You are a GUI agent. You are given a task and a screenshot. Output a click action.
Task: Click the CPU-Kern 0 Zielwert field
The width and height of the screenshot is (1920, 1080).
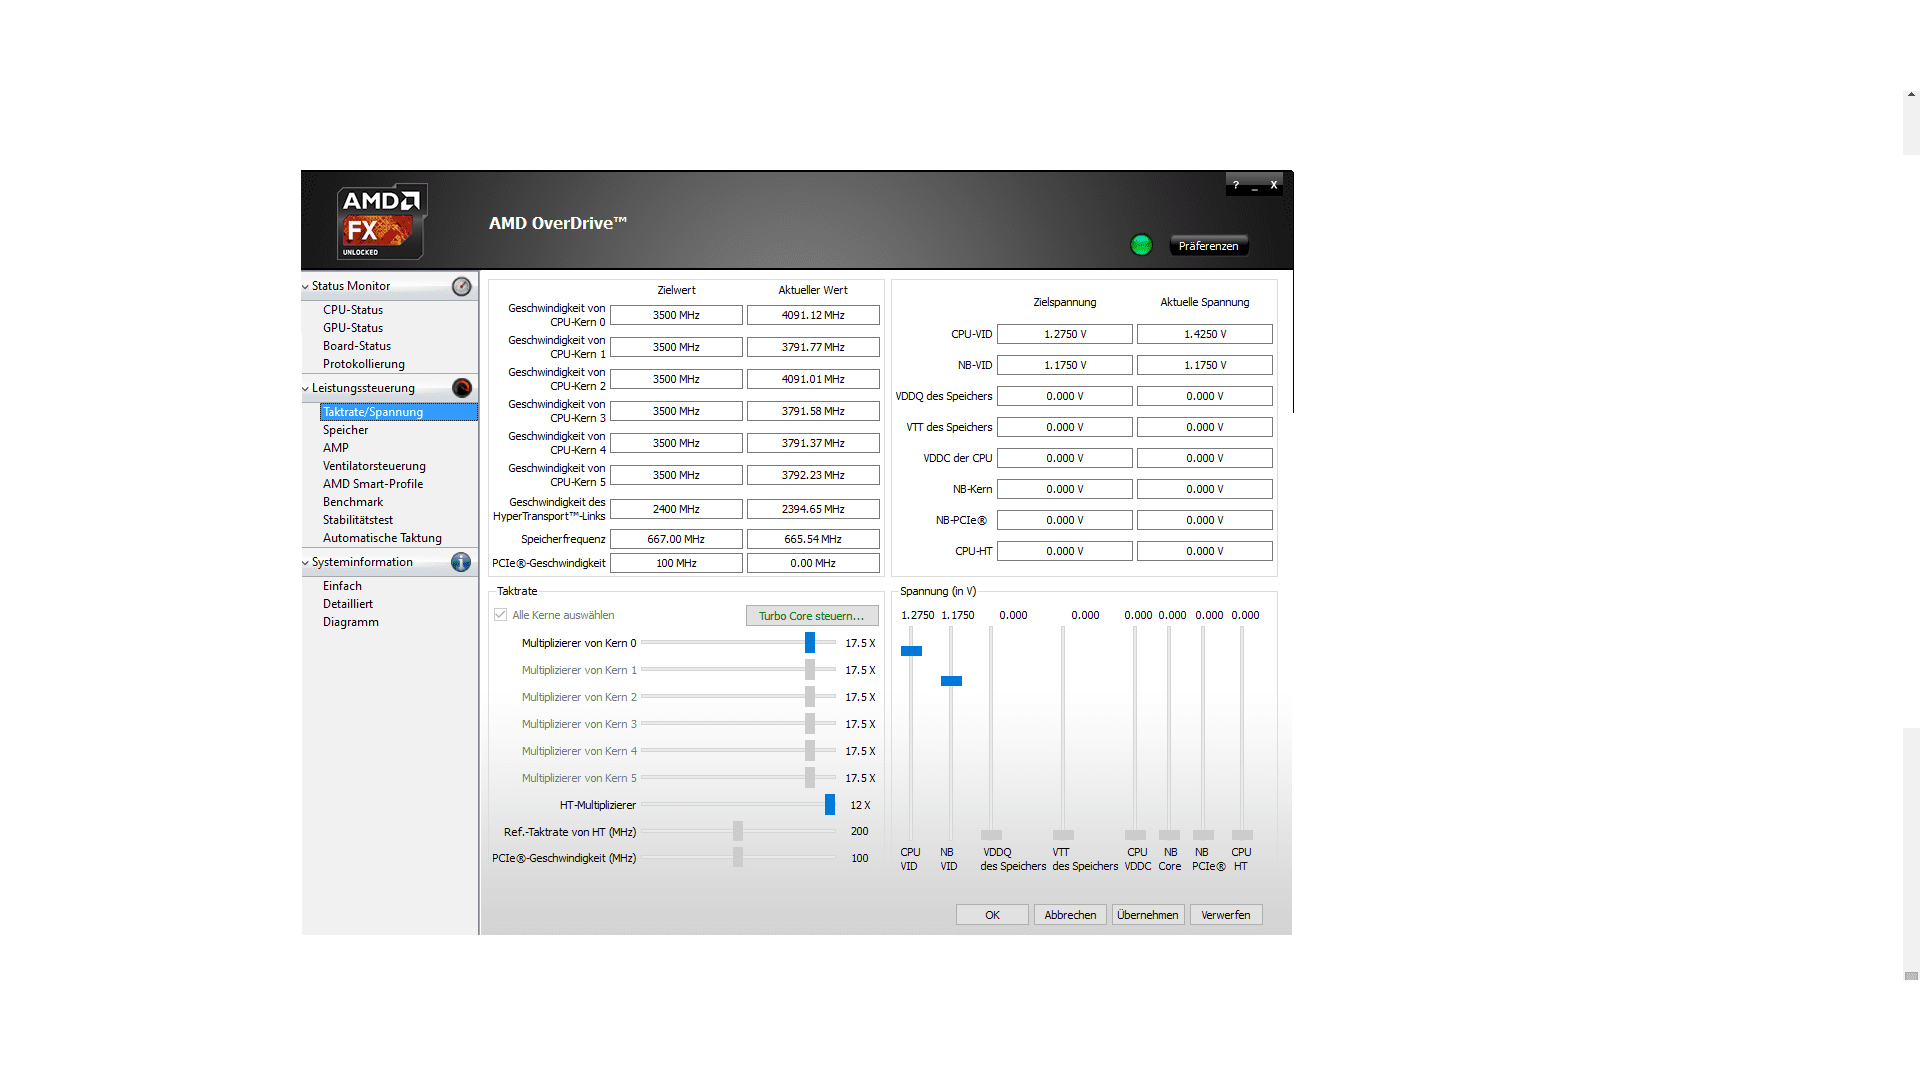point(676,315)
